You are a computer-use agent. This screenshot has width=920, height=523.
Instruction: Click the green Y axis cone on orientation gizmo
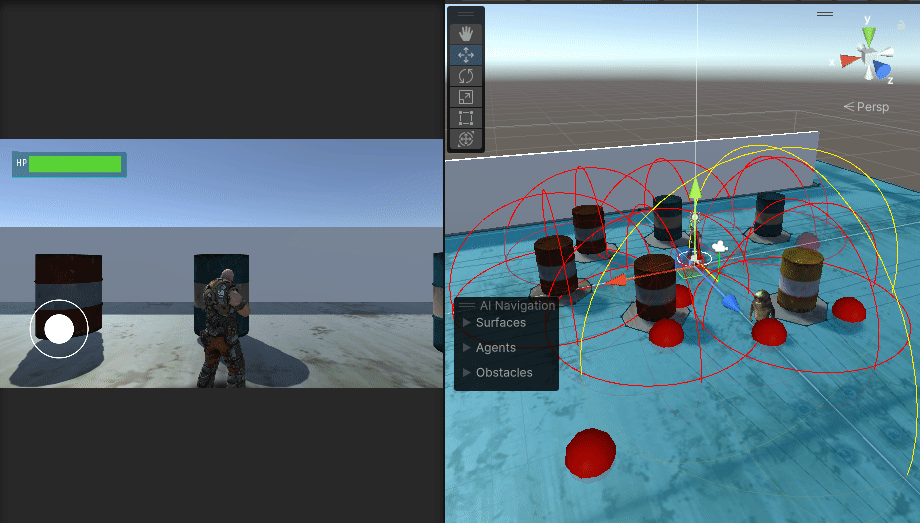point(868,35)
